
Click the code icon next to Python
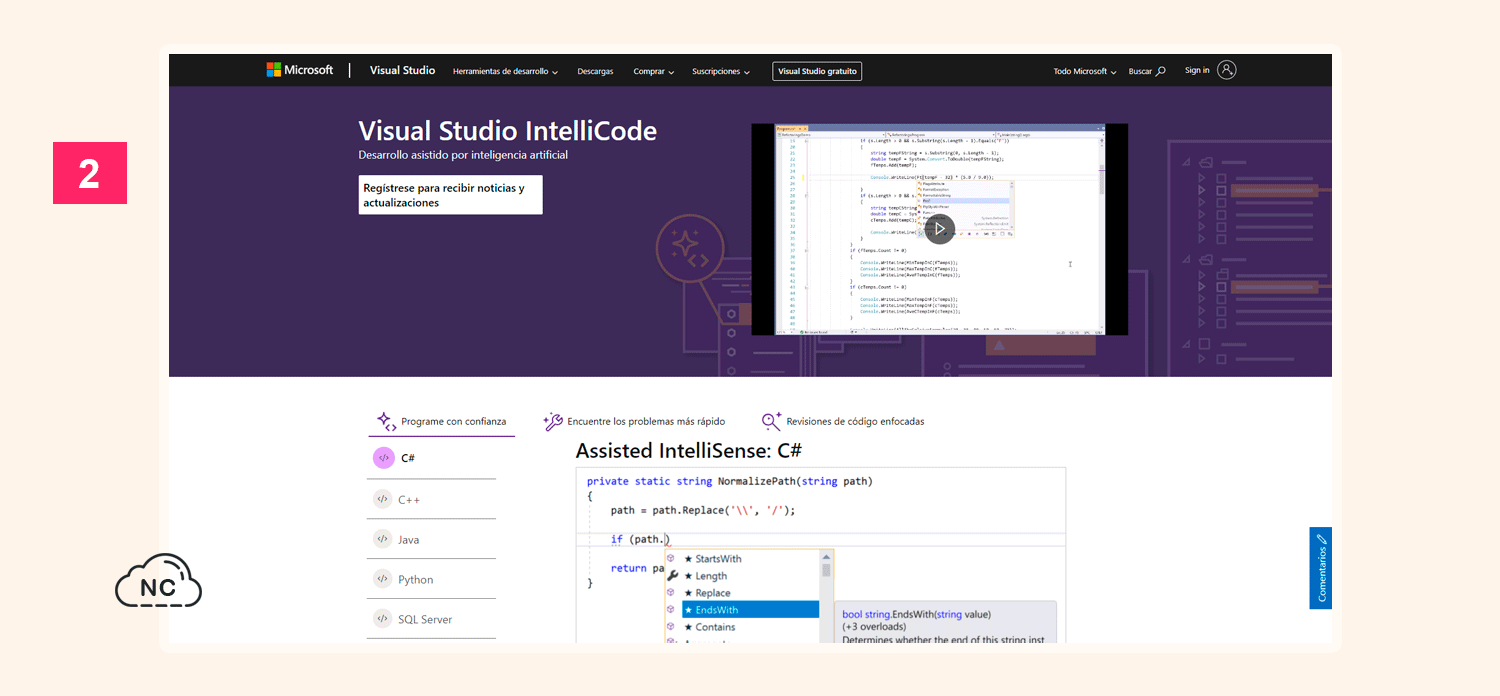tap(382, 579)
